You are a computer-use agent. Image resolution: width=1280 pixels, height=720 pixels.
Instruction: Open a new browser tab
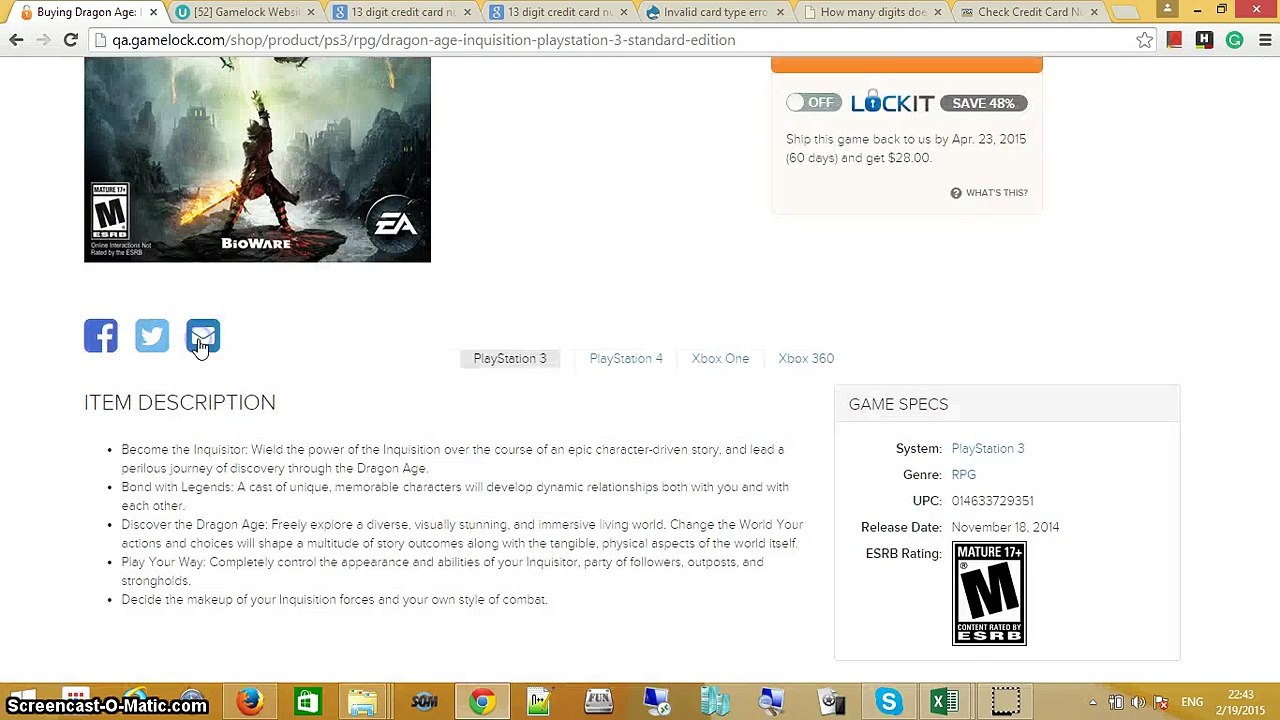pyautogui.click(x=1125, y=12)
